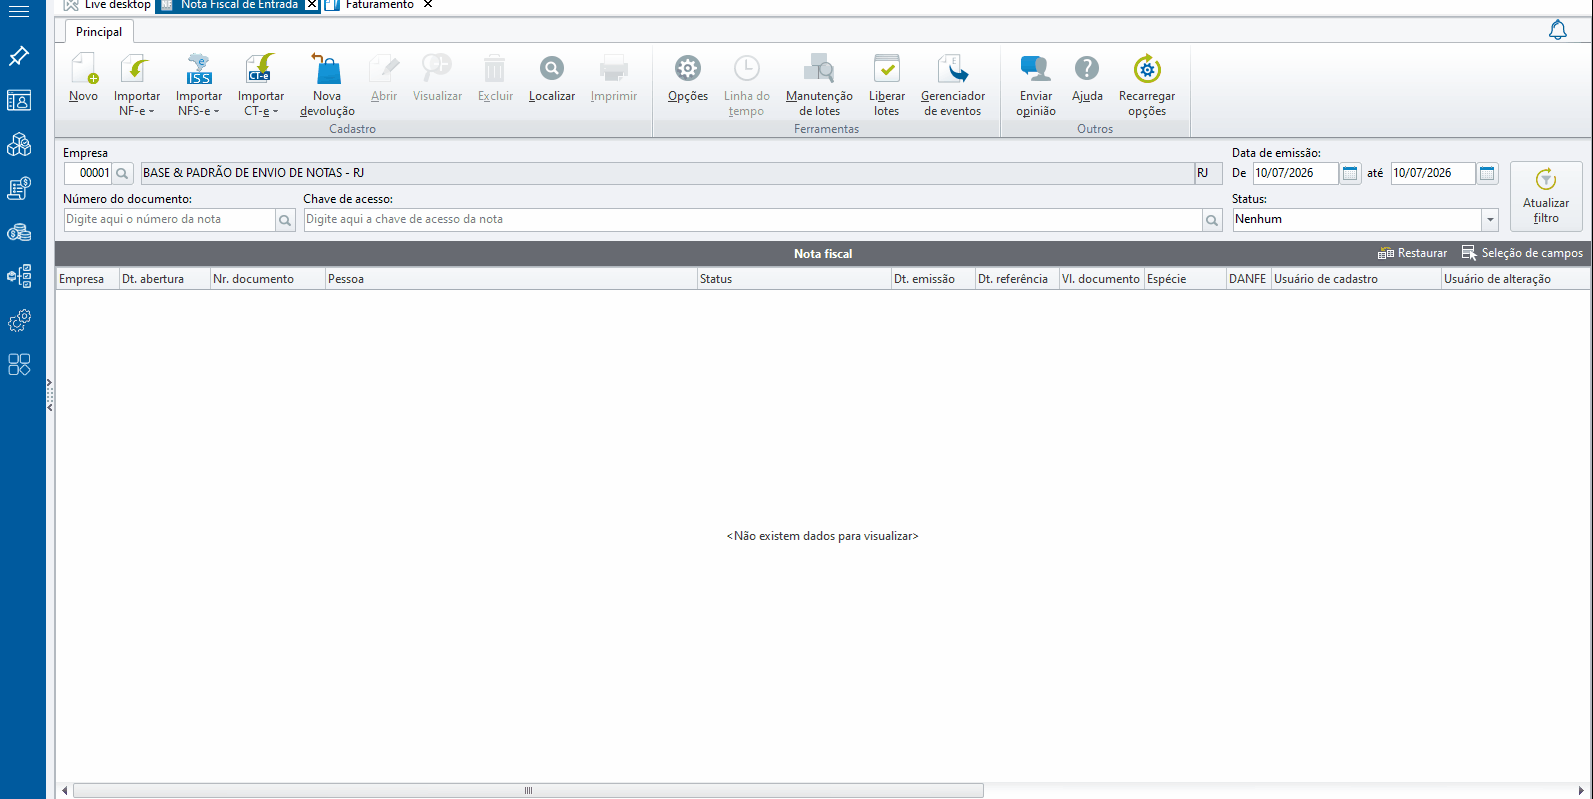
Task: Focus the Chave de acesso input field
Action: point(752,220)
